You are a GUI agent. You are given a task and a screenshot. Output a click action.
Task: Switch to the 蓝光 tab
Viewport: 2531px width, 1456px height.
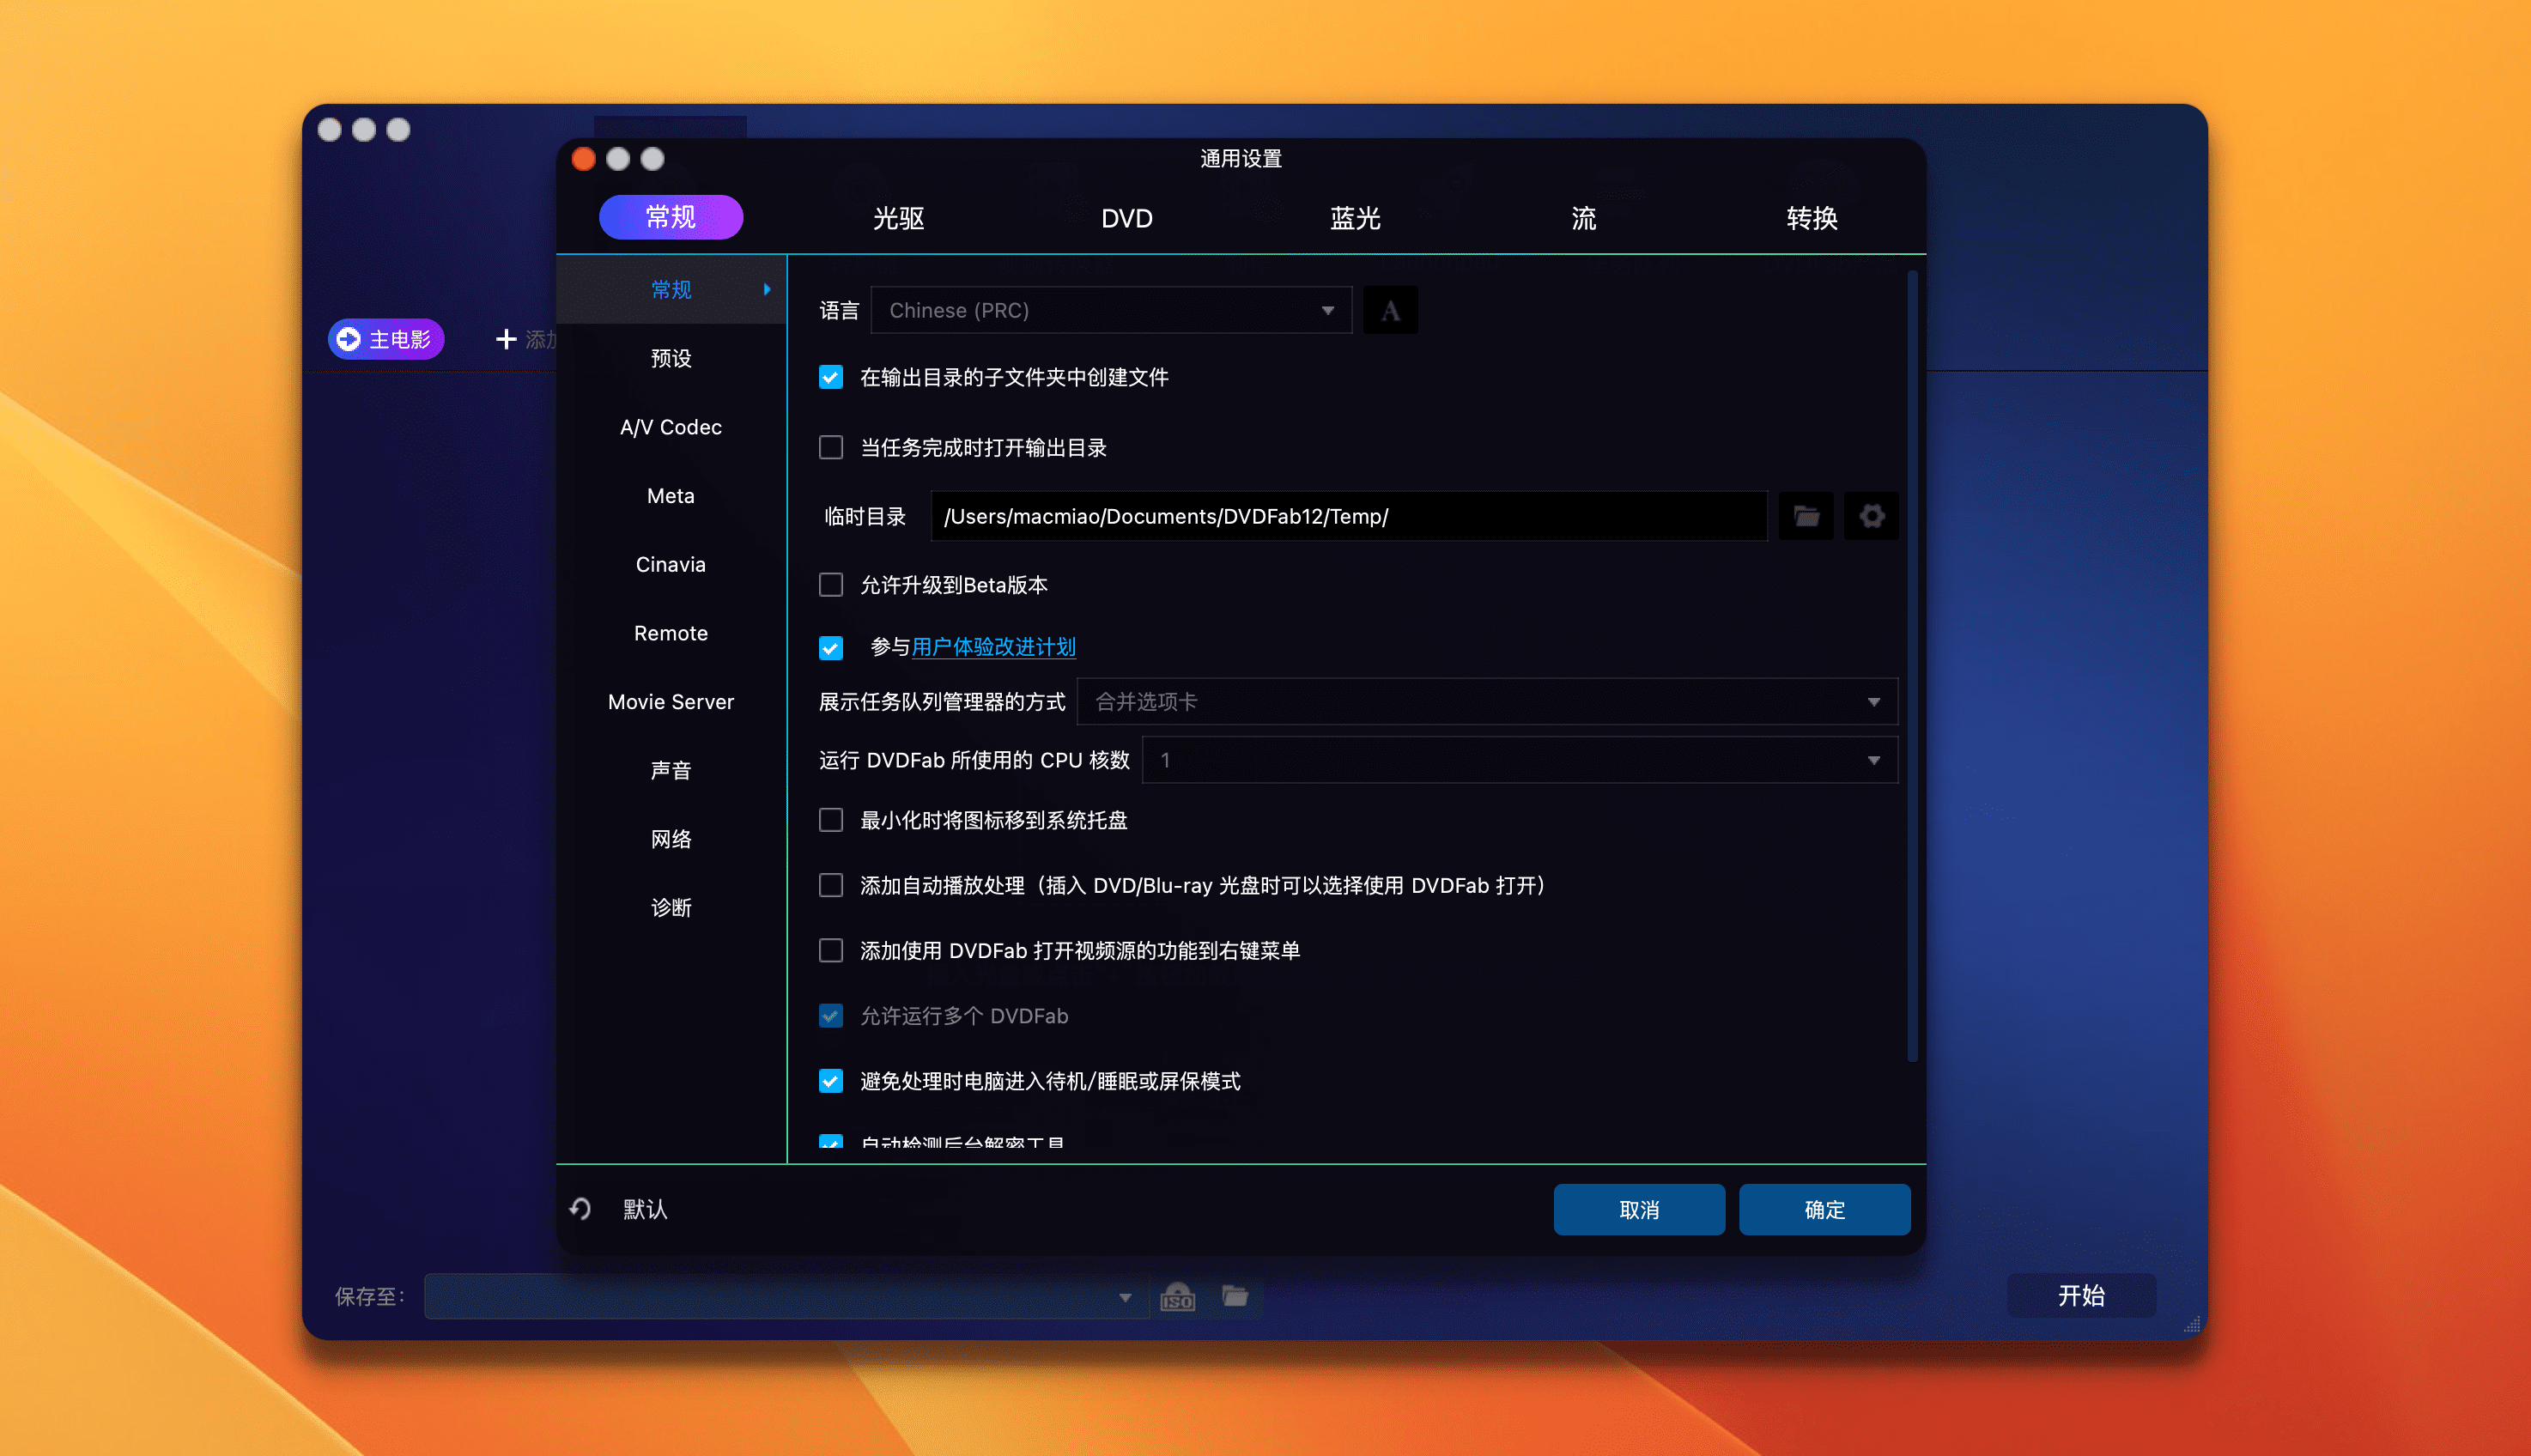(x=1354, y=218)
